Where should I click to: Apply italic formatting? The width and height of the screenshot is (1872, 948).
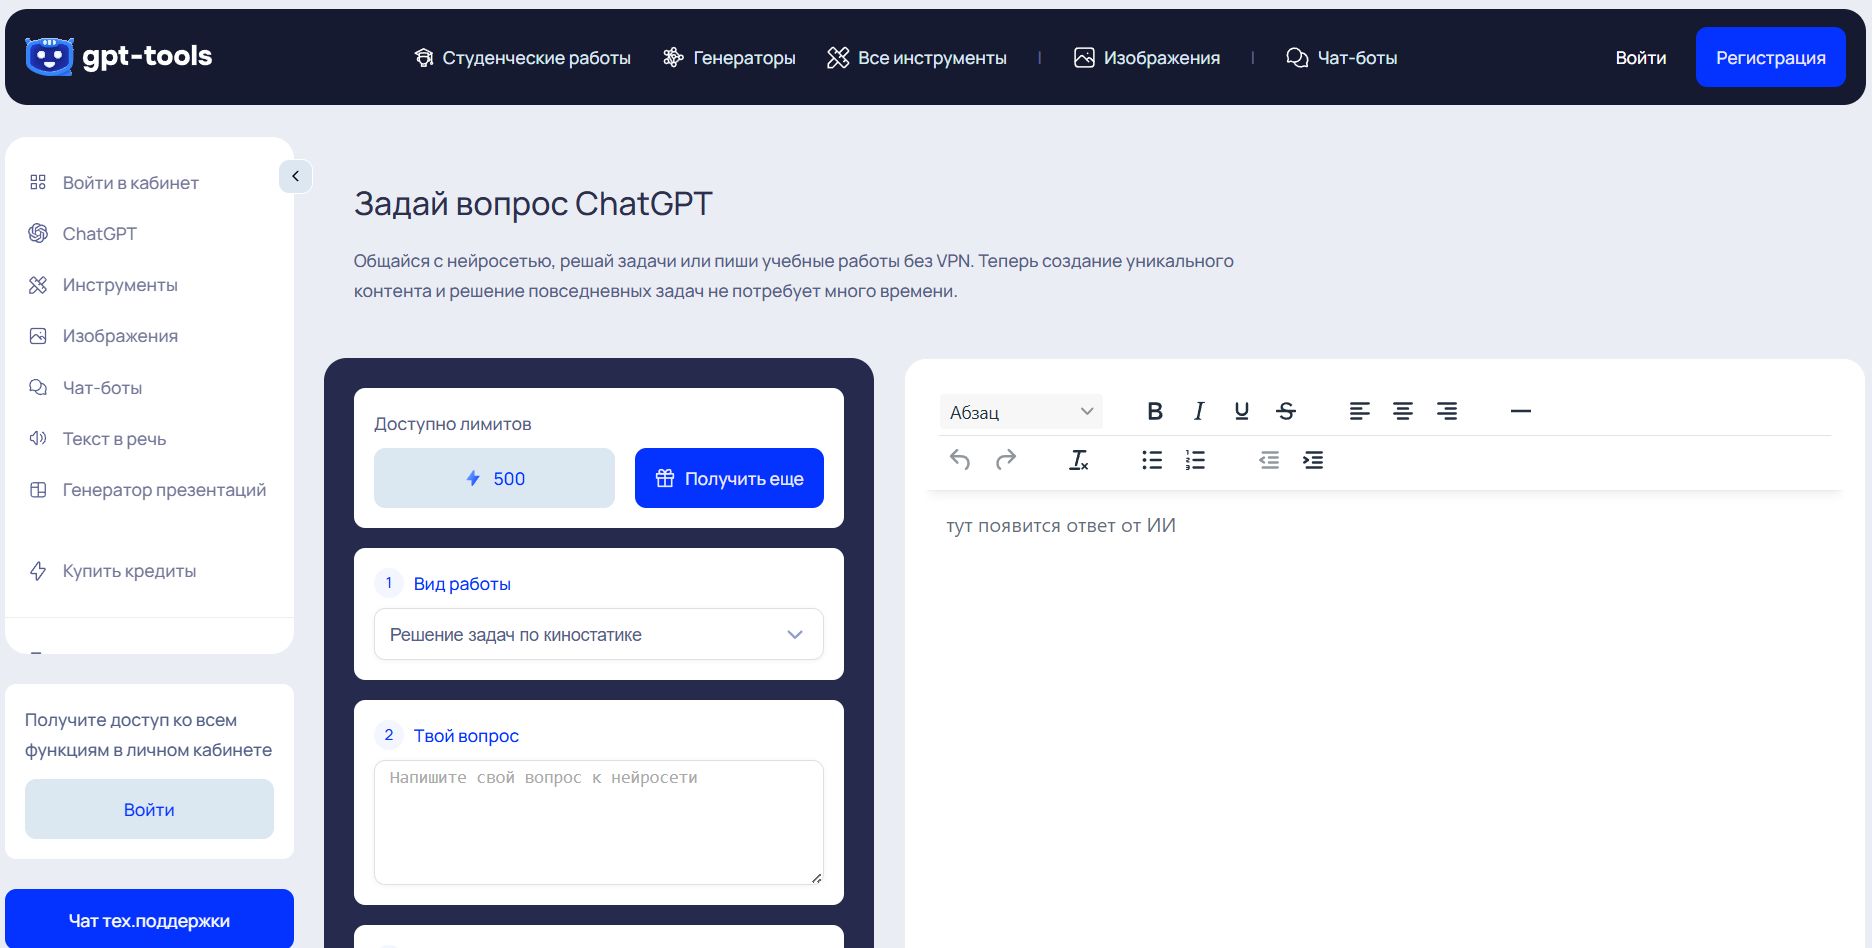click(1197, 410)
